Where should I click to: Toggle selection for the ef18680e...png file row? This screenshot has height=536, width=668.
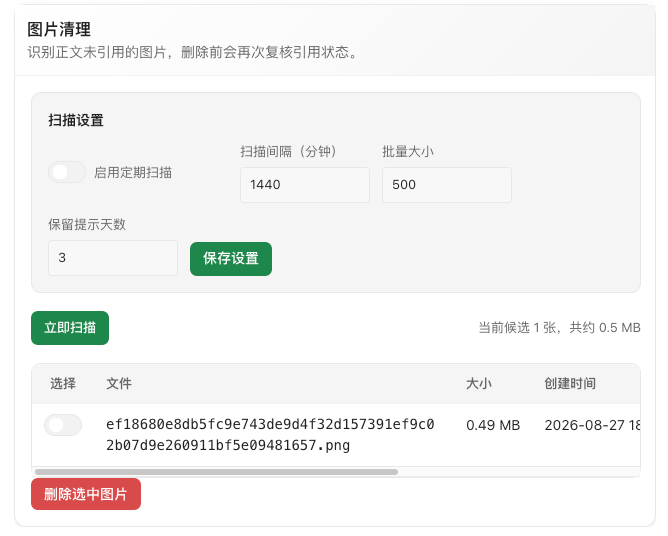click(63, 425)
